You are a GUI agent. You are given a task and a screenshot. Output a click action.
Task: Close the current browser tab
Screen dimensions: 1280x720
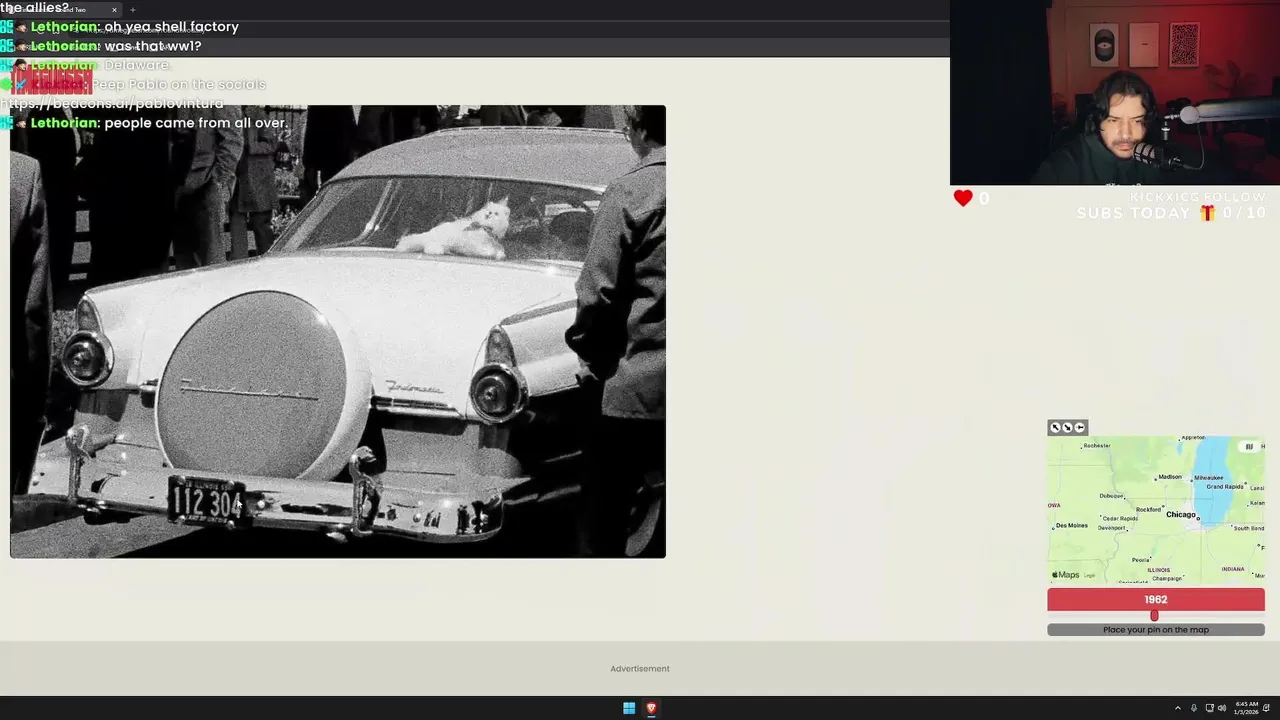click(114, 10)
